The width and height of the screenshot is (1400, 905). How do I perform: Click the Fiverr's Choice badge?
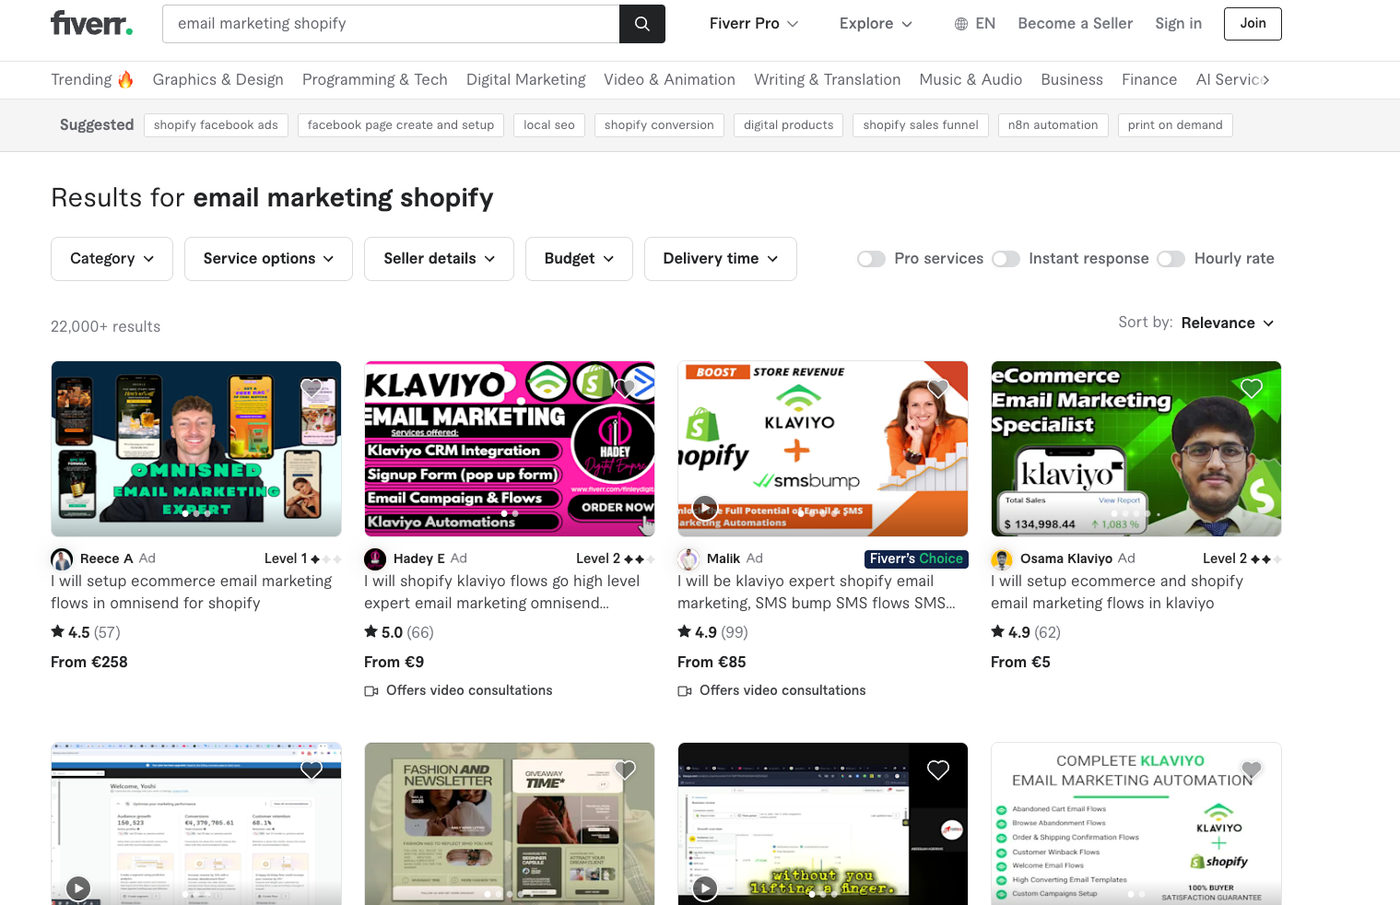tap(916, 559)
